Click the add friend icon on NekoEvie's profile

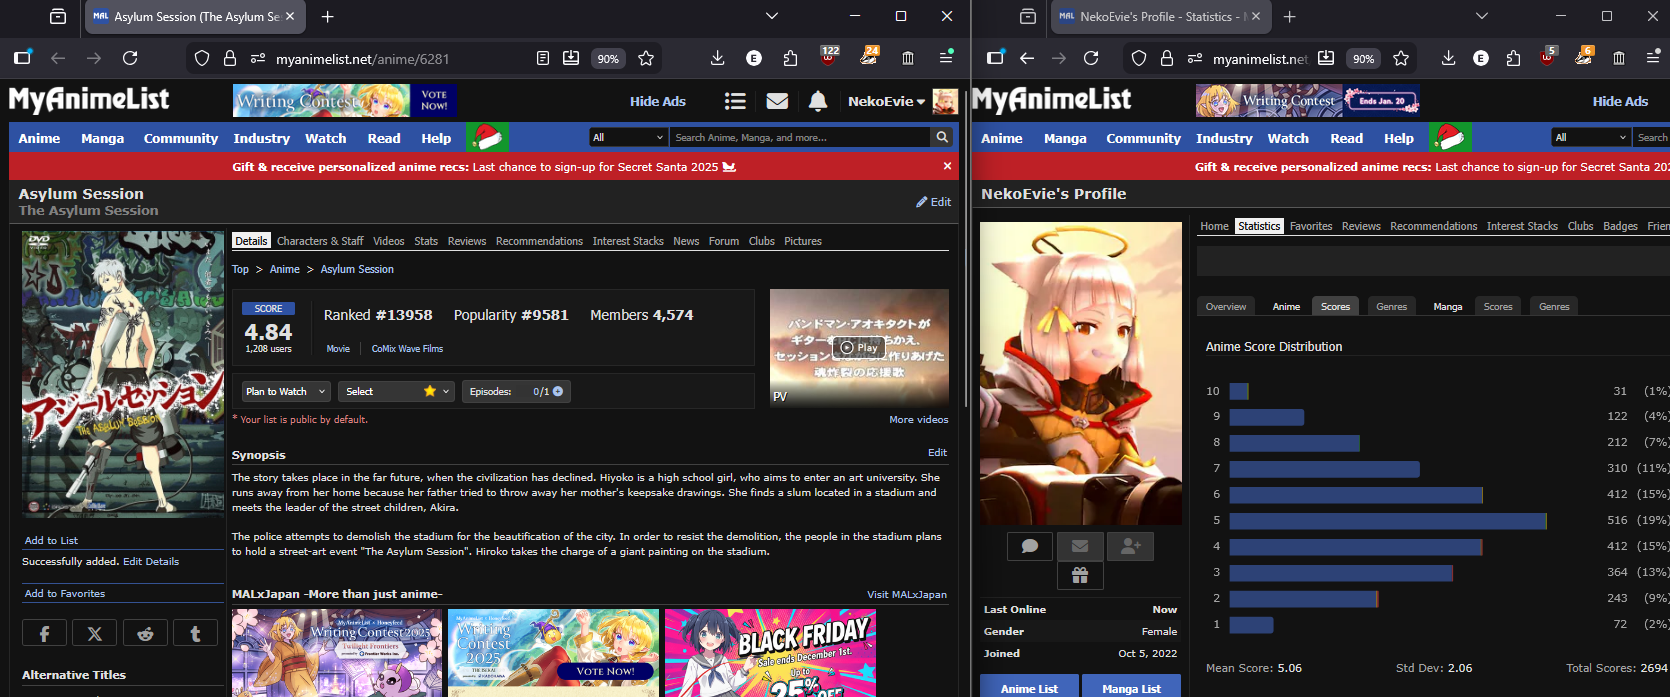click(1131, 546)
